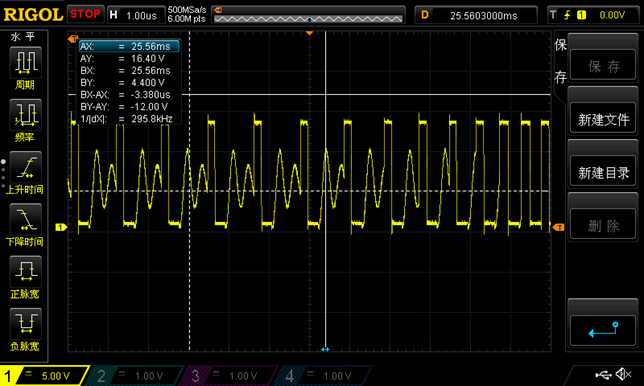Image resolution: width=644 pixels, height=386 pixels.
Task: Select the period (周期) measurement icon
Action: click(x=25, y=62)
